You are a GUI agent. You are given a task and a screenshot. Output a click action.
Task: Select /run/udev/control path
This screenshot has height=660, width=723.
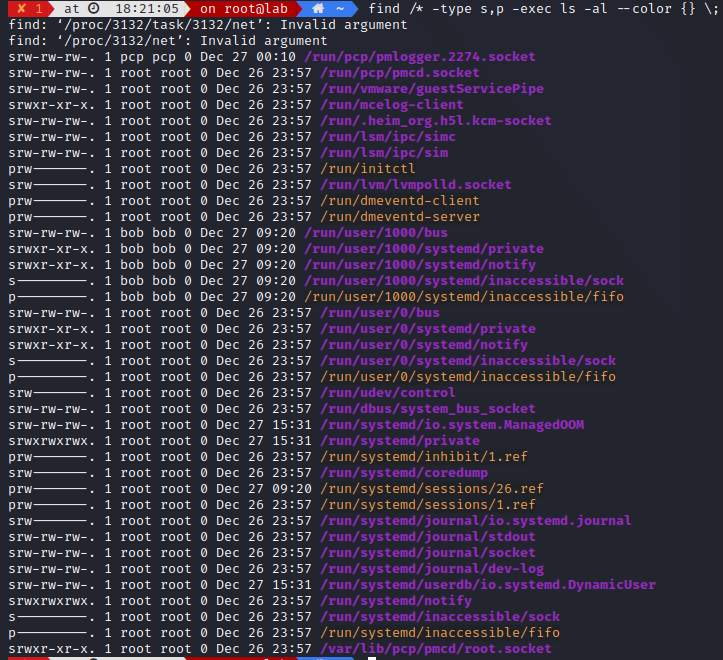pos(388,393)
